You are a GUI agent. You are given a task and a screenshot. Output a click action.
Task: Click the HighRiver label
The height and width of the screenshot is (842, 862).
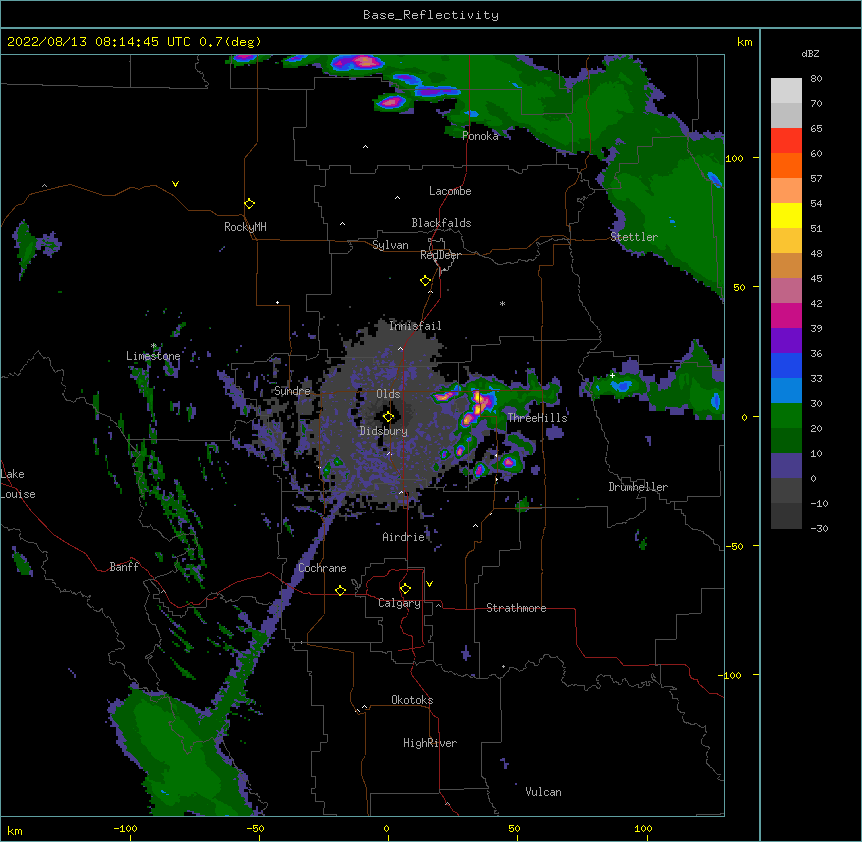[430, 743]
